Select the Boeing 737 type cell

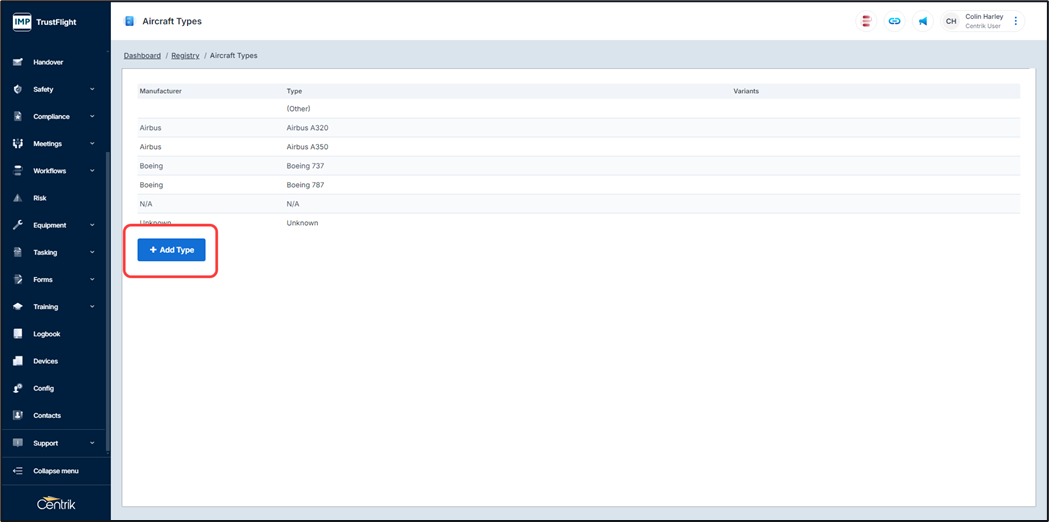(x=305, y=165)
